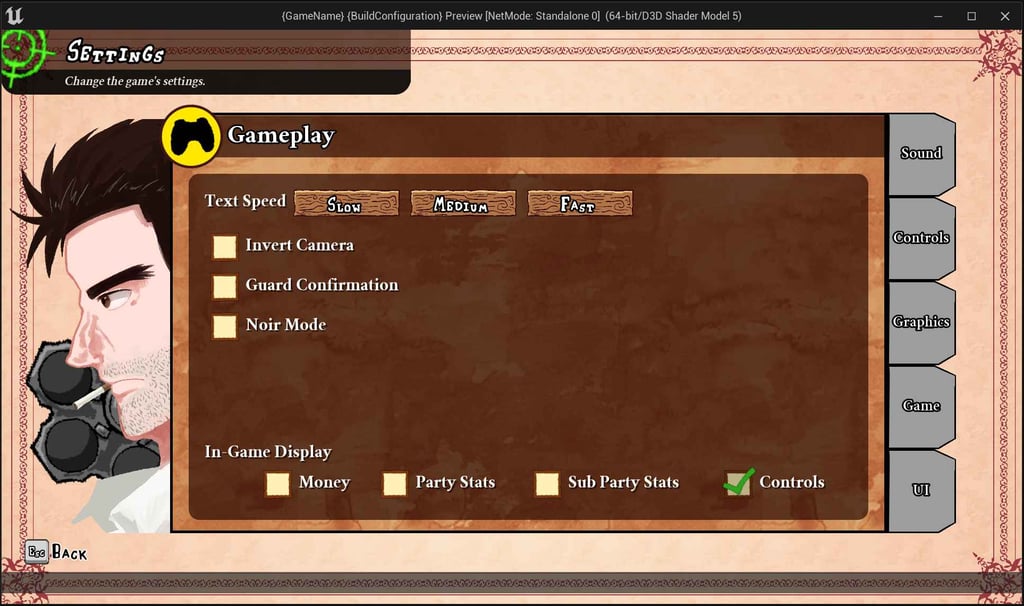Go Back to the previous menu

pyautogui.click(x=69, y=553)
